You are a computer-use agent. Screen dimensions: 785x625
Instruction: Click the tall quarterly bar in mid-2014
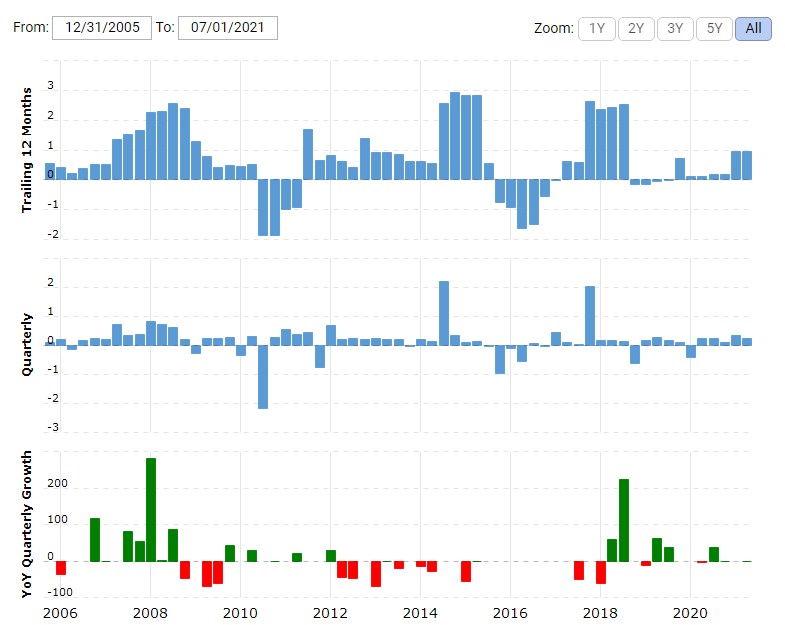pyautogui.click(x=444, y=313)
